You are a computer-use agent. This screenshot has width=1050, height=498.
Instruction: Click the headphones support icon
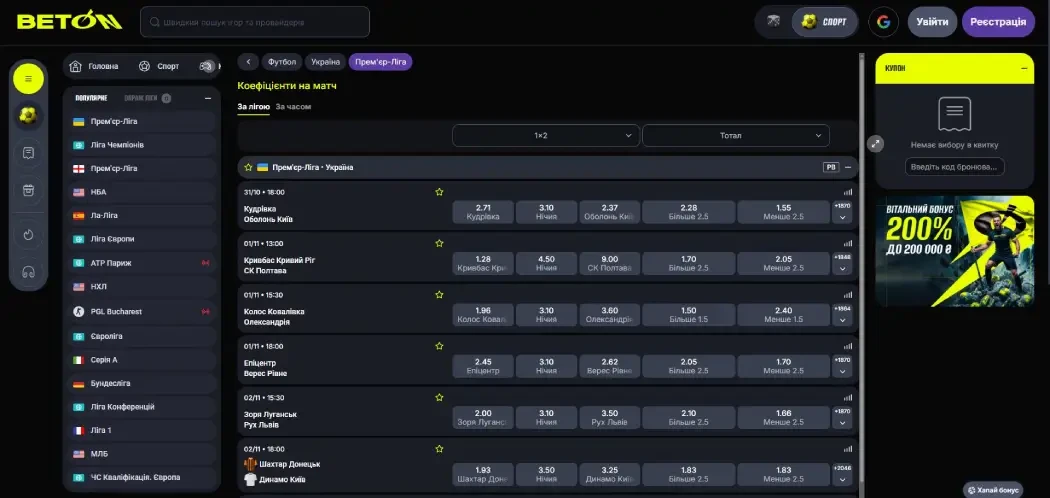[29, 271]
